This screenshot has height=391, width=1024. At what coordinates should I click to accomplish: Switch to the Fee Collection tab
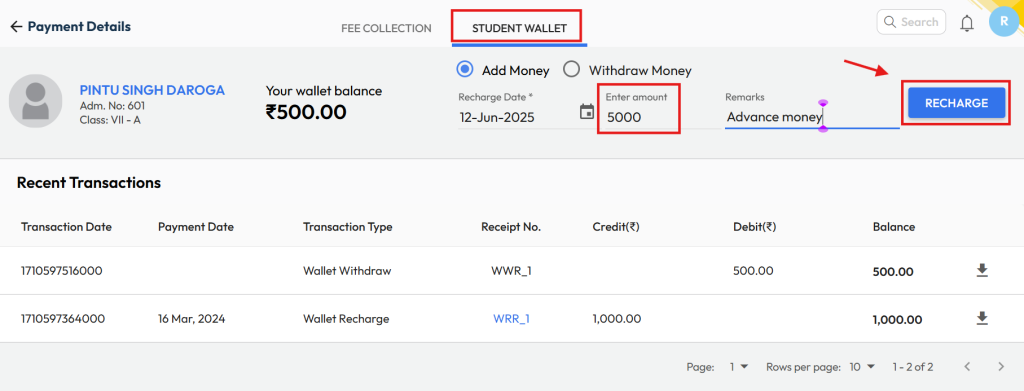(386, 28)
